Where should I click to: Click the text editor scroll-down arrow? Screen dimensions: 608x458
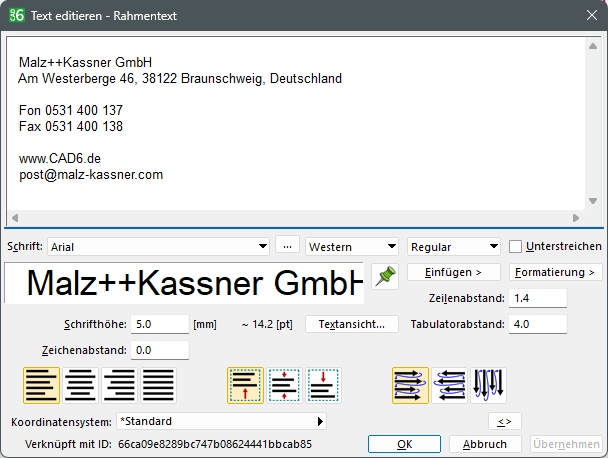click(x=592, y=201)
